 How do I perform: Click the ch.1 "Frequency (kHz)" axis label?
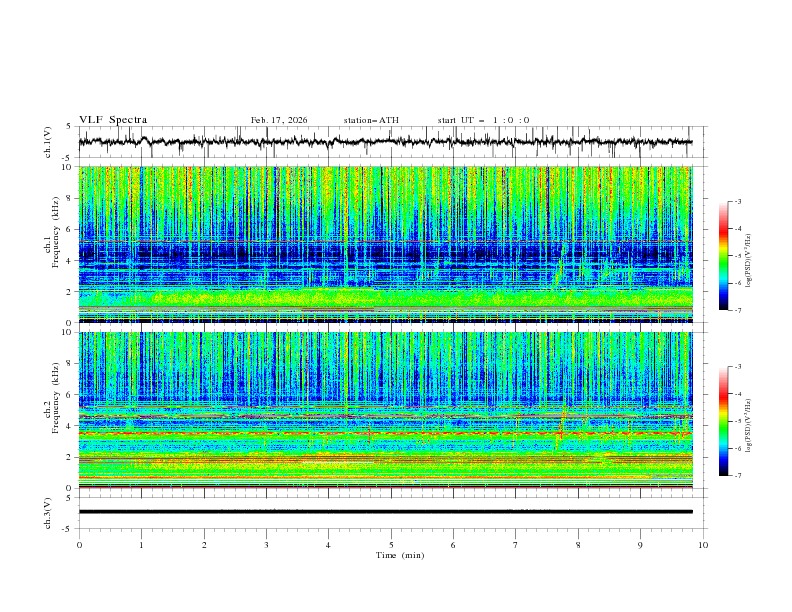[x=56, y=232]
